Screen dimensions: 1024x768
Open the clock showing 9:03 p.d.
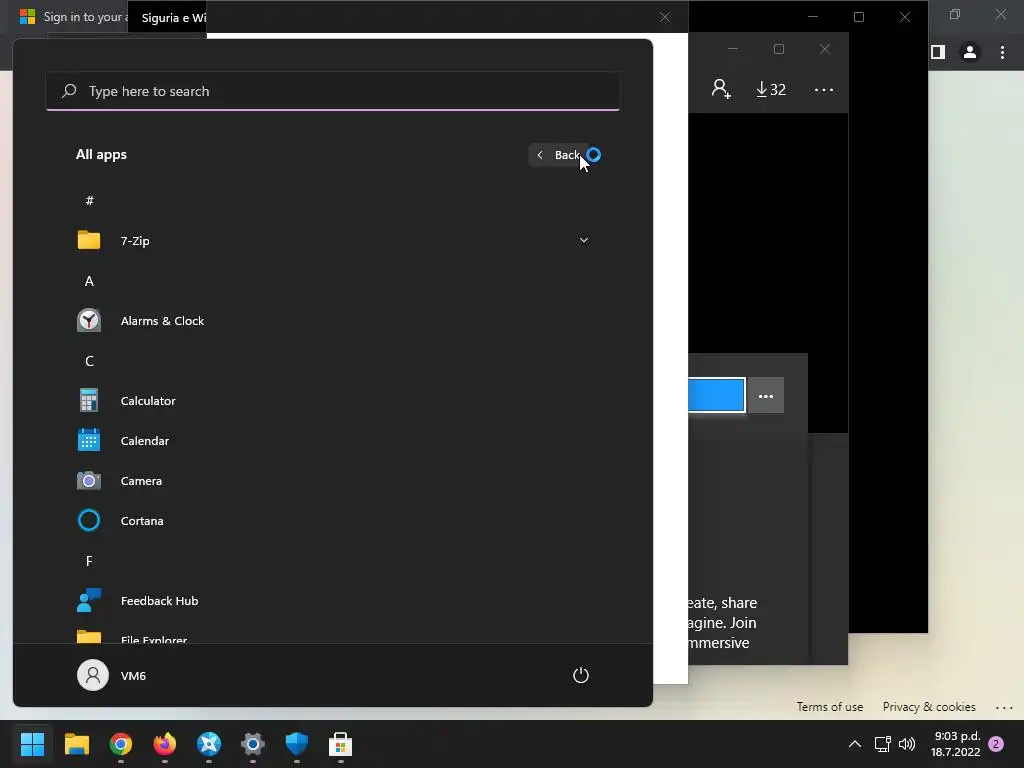(956, 744)
